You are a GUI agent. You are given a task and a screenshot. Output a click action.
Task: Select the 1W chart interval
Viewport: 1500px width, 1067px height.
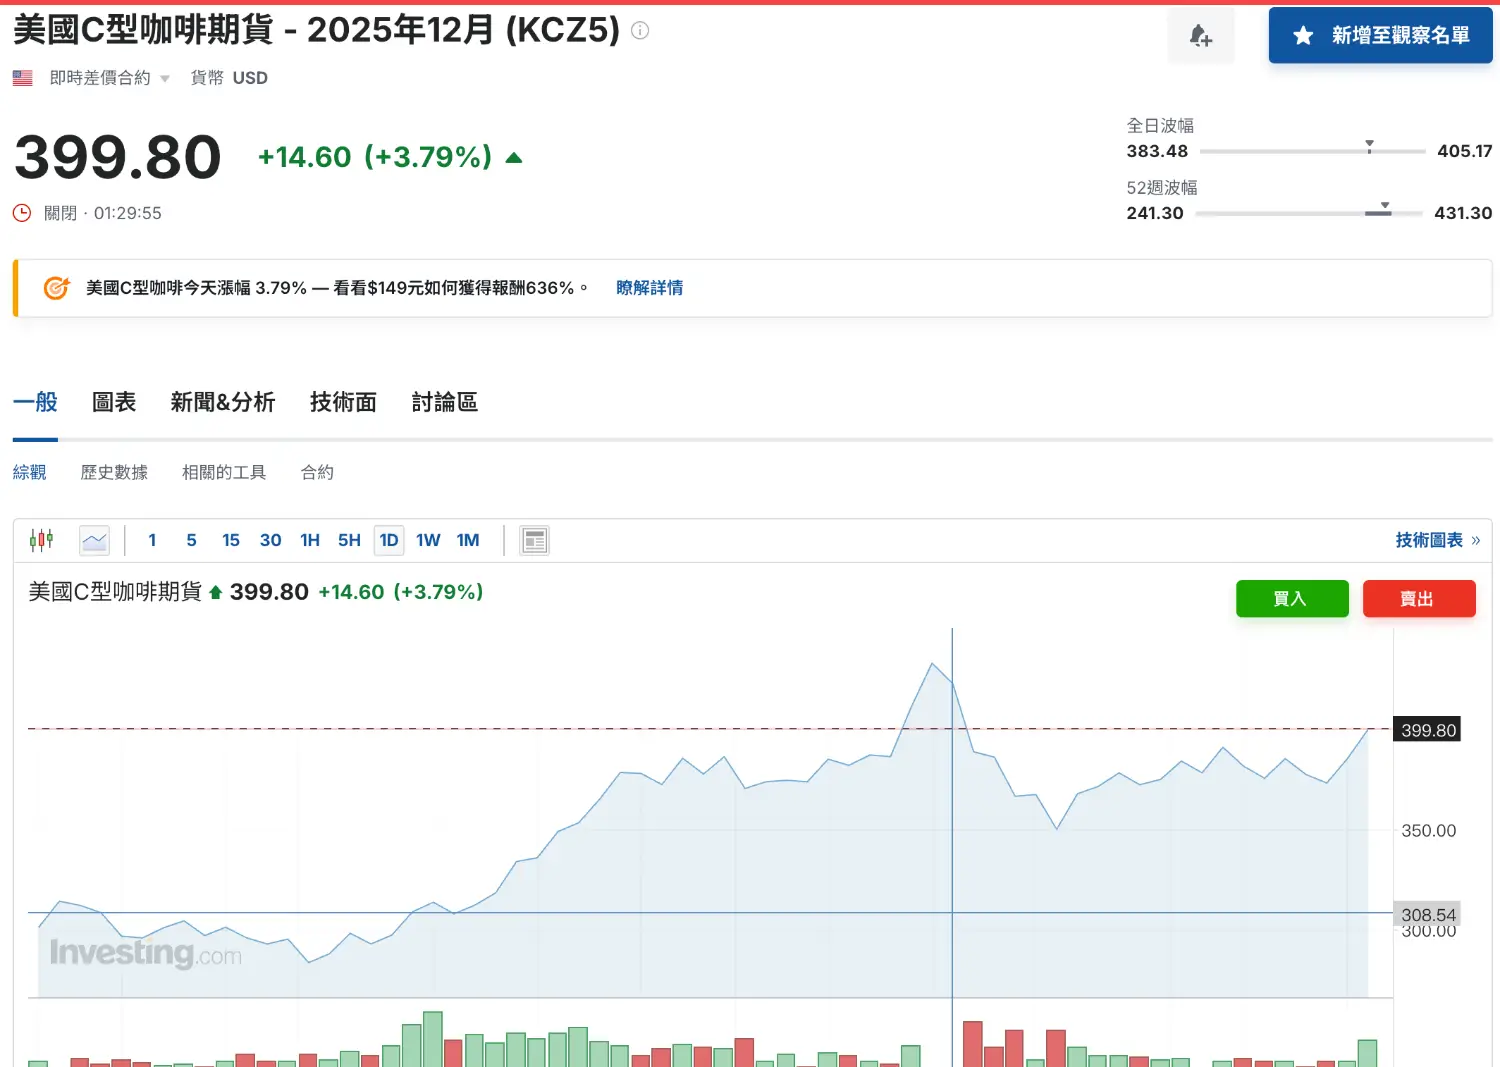(x=428, y=540)
